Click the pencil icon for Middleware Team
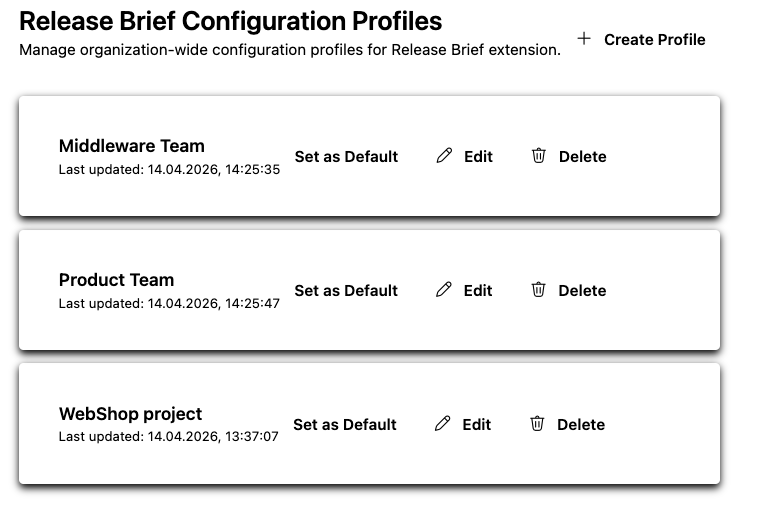This screenshot has height=508, width=775. pos(445,156)
